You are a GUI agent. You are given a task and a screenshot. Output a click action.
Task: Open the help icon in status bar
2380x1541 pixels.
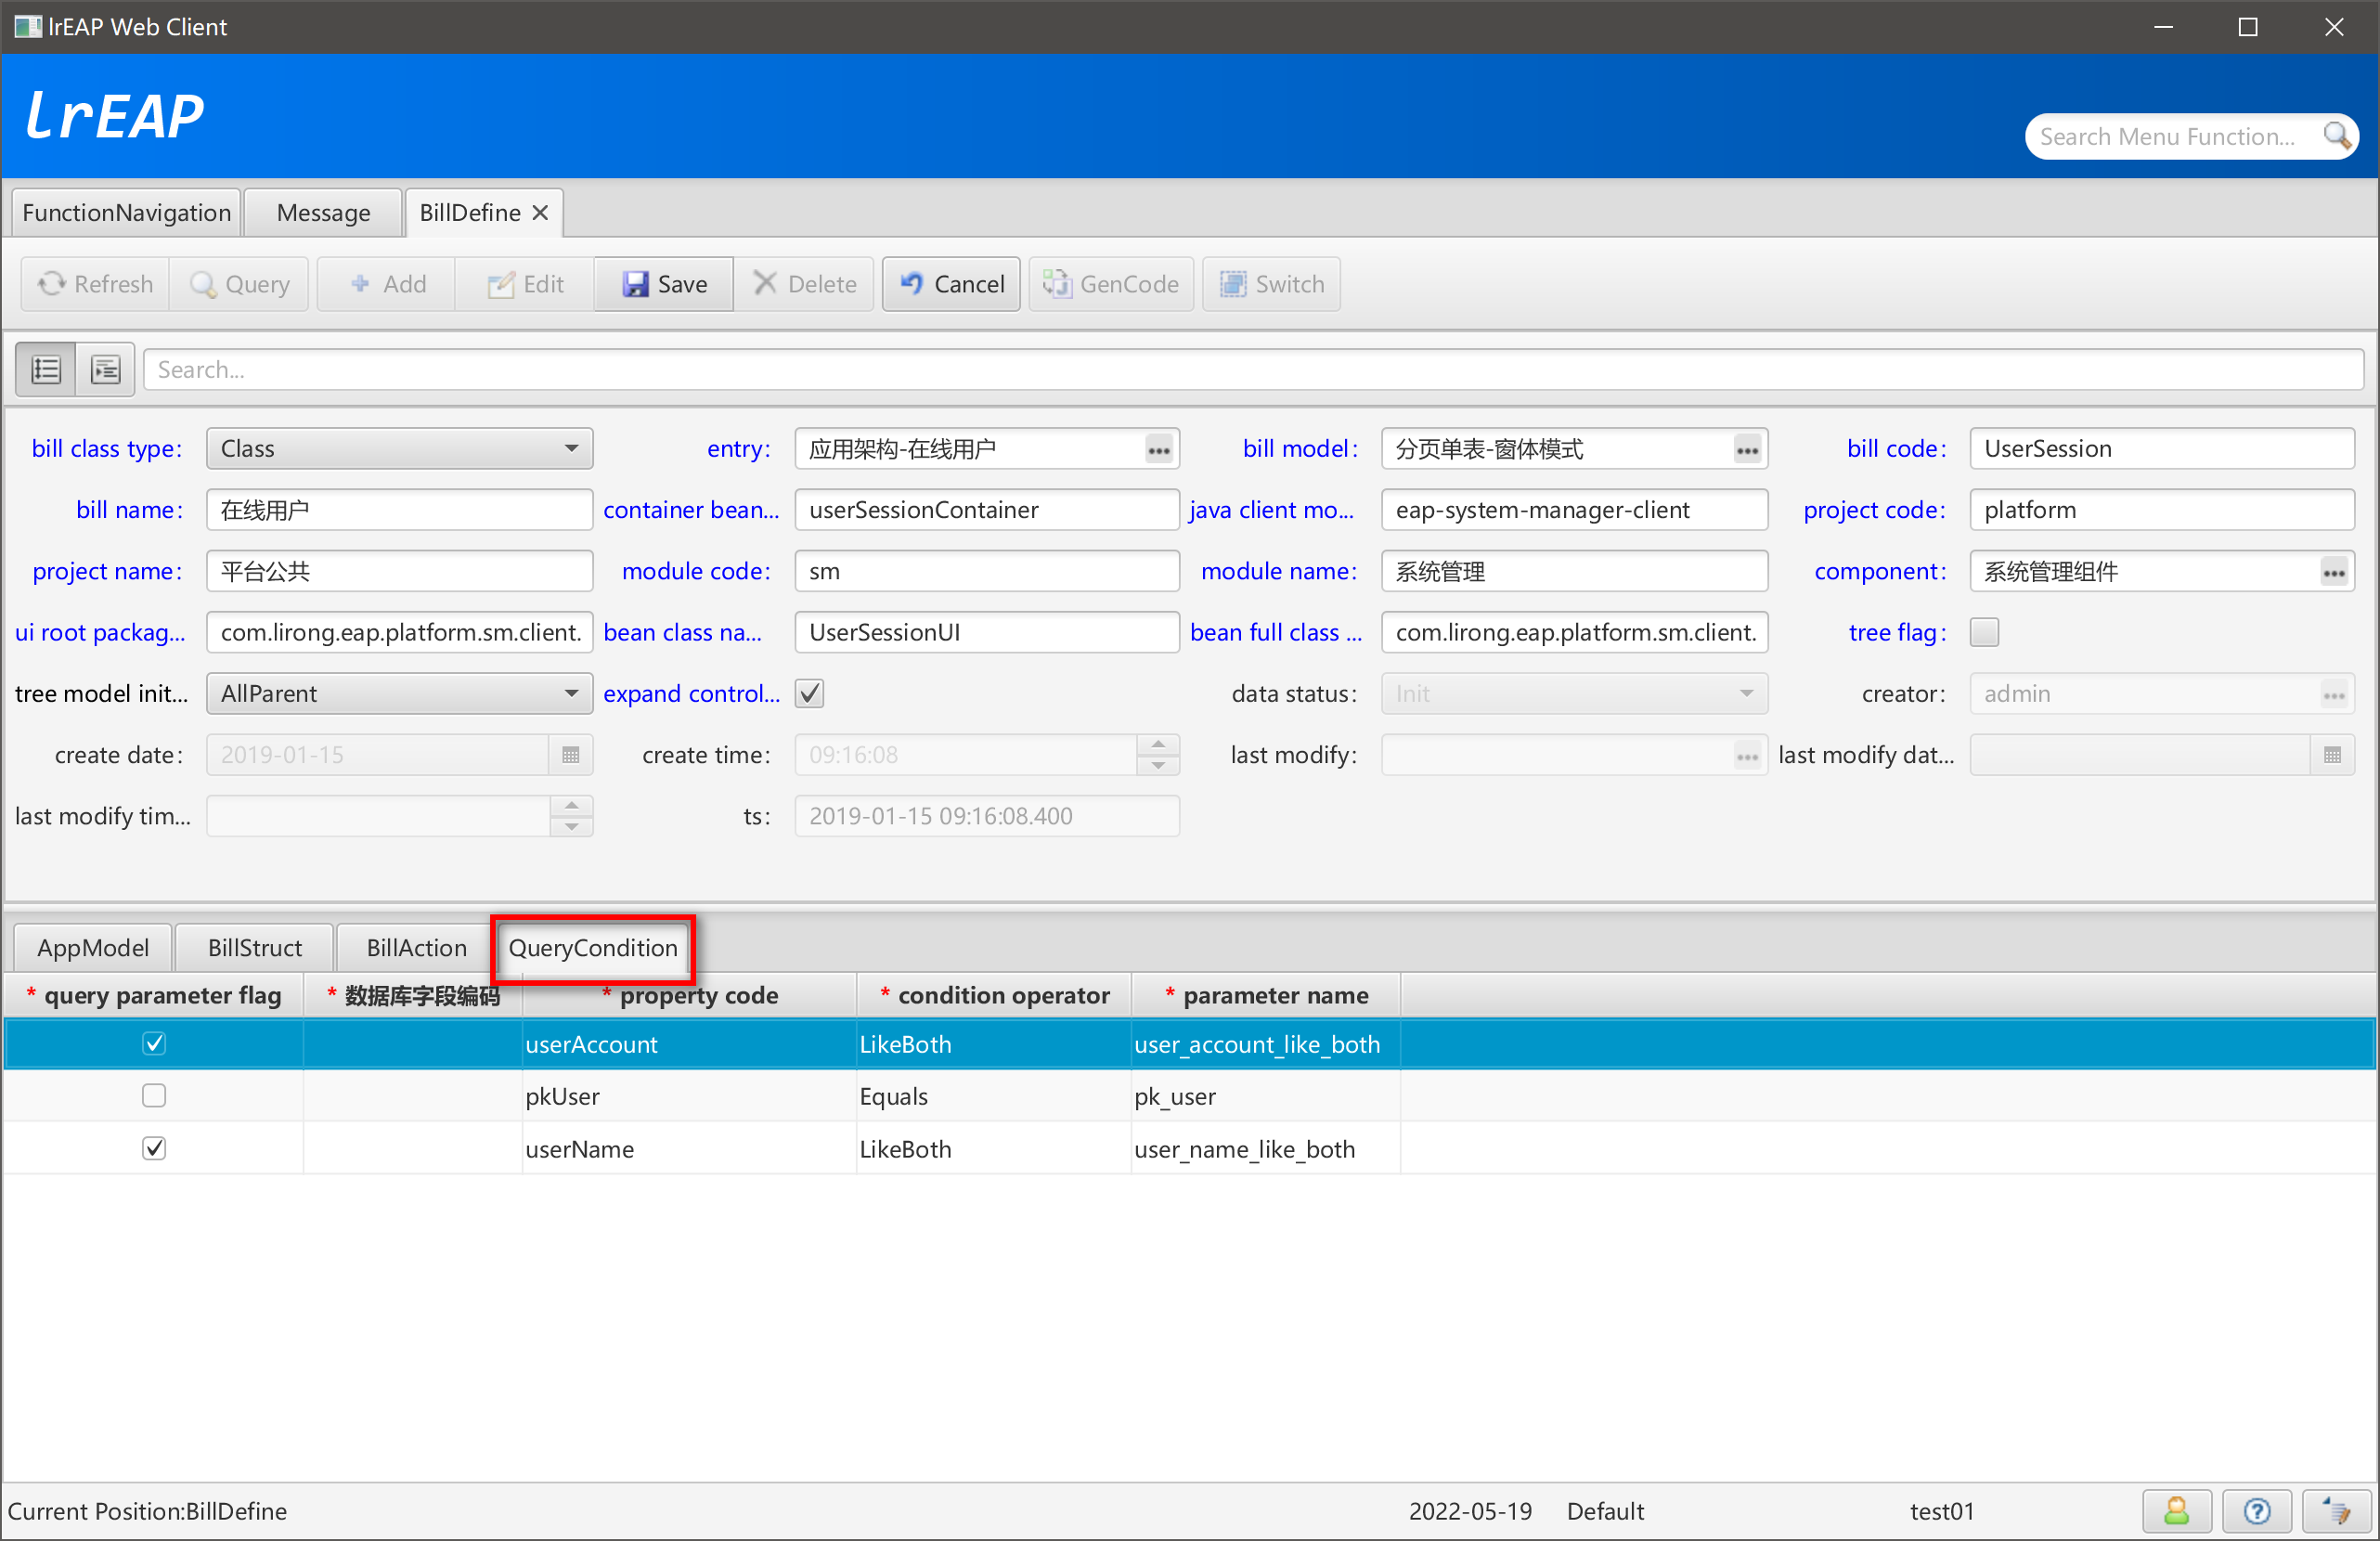(2256, 1511)
